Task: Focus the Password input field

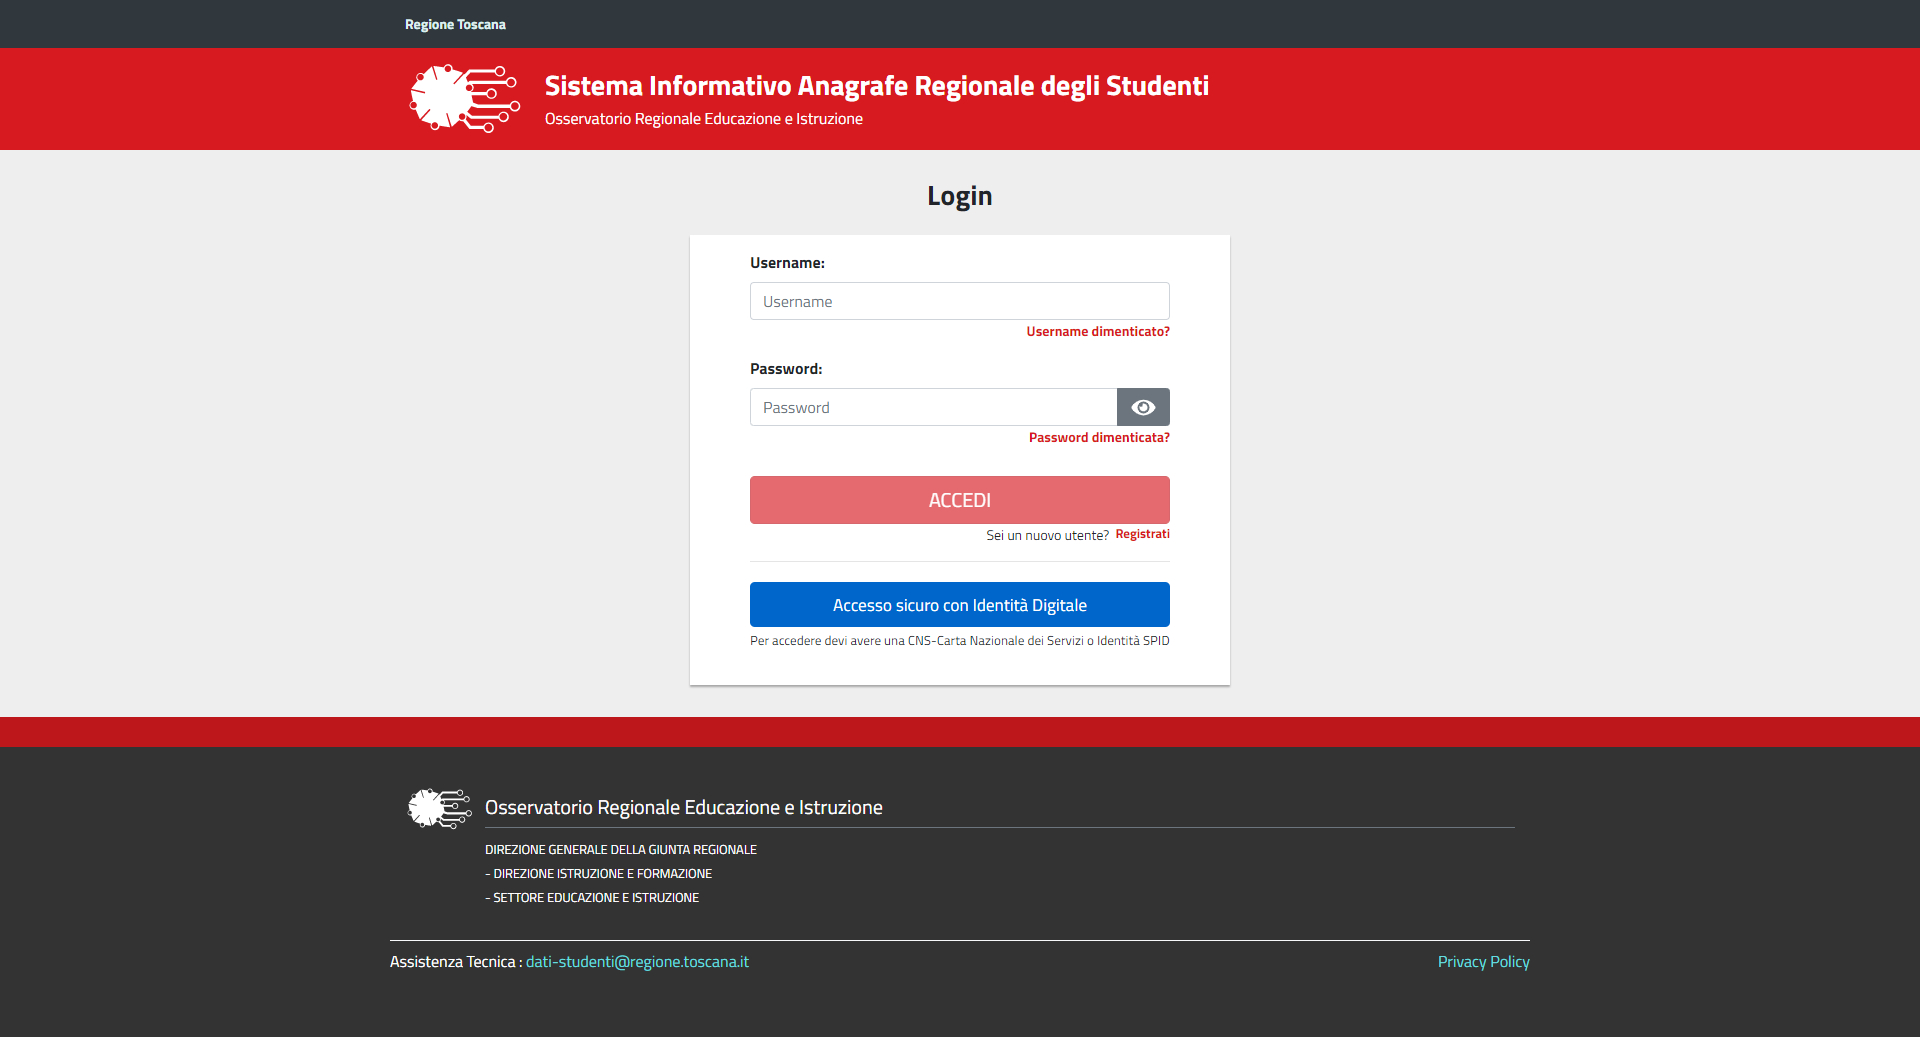Action: tap(932, 407)
